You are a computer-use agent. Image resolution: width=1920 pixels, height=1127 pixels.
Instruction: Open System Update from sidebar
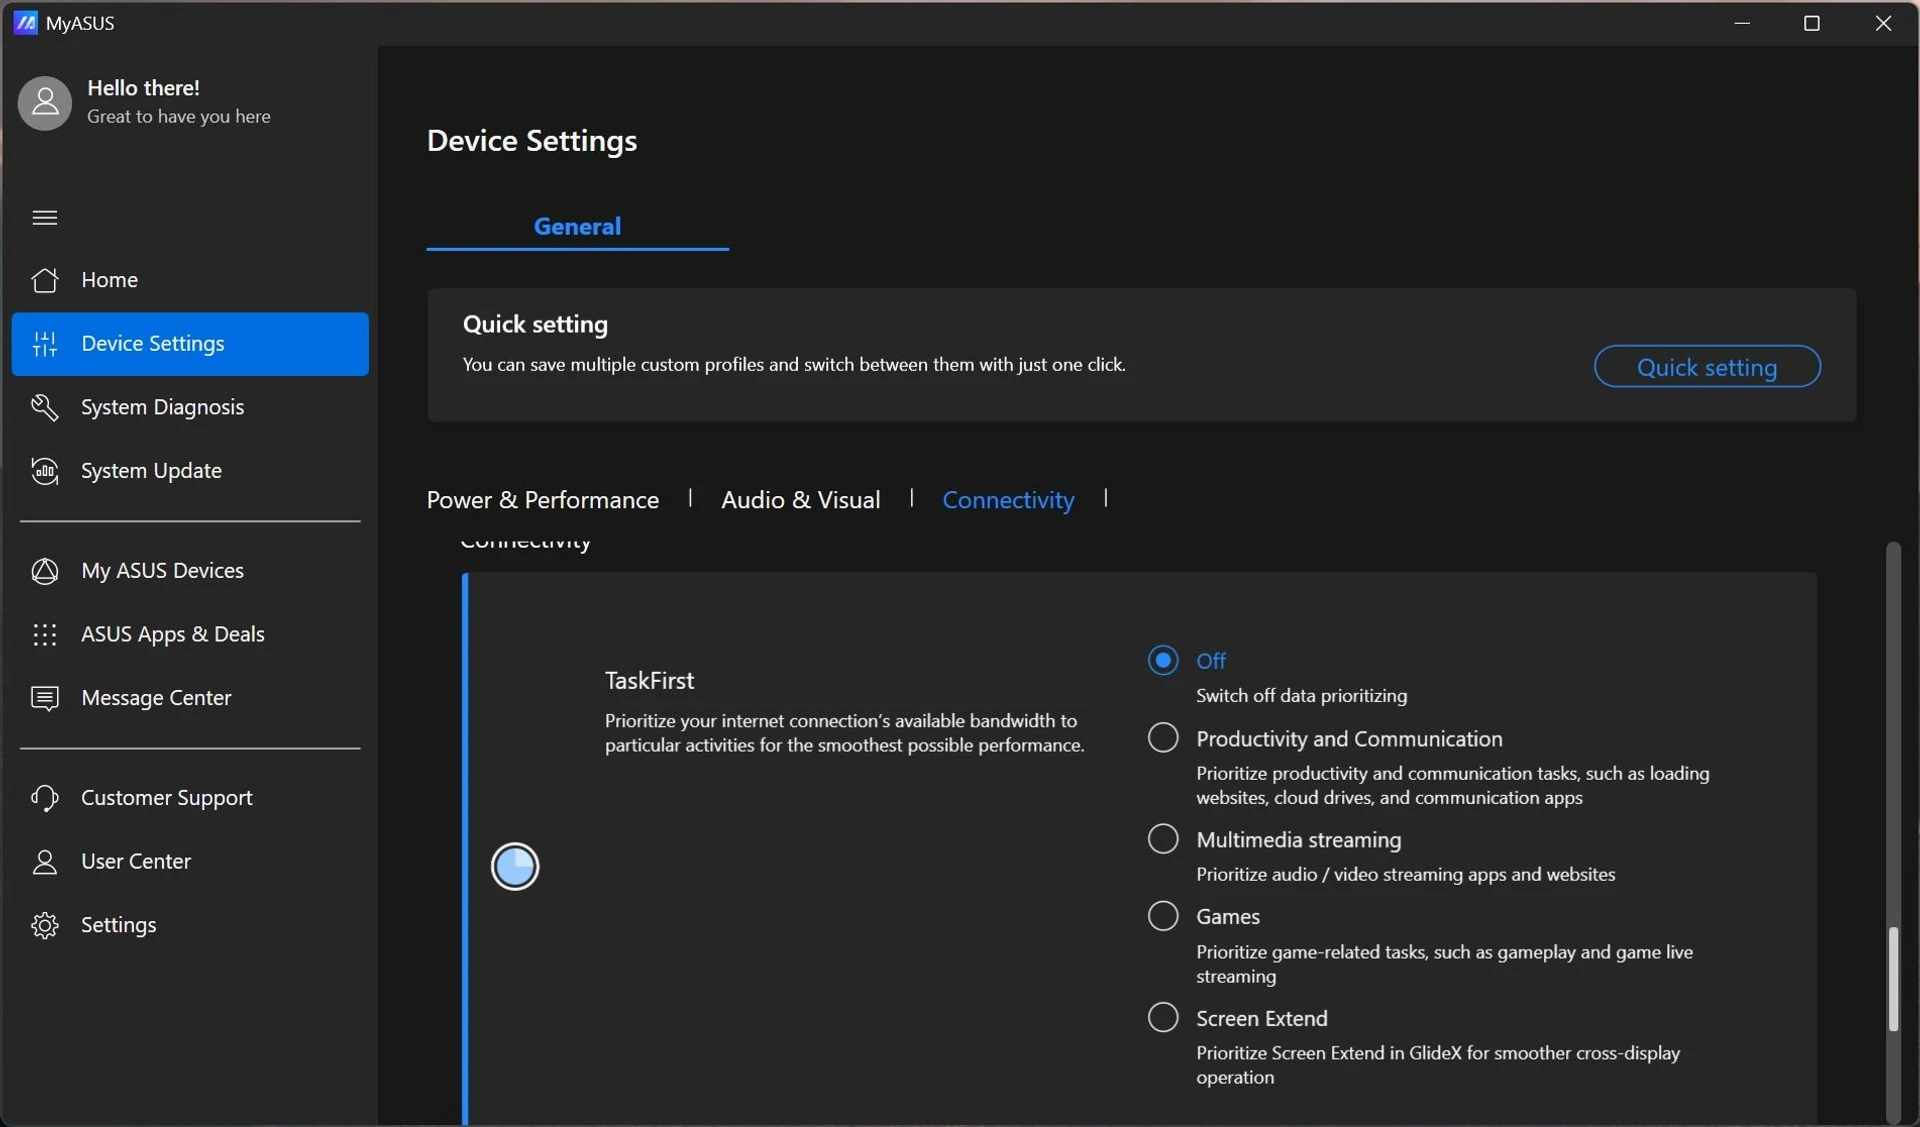click(190, 471)
